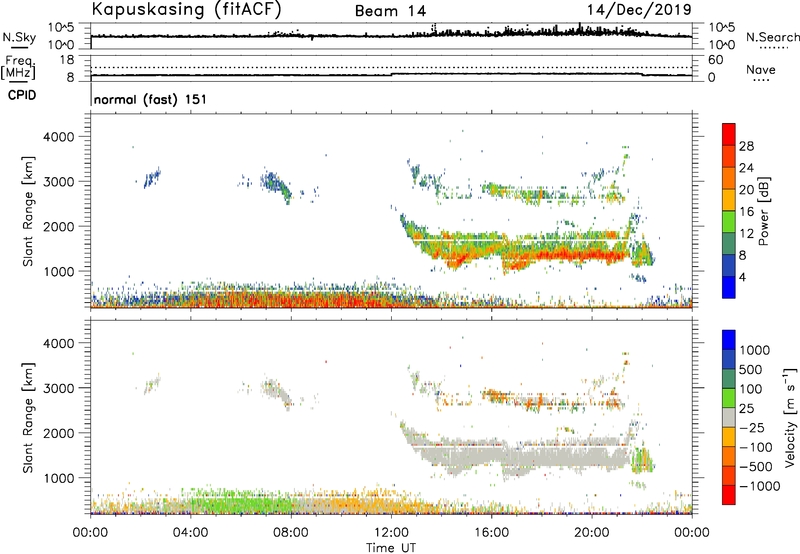Pick the gray -25 to 25 Velocity swatch
Viewport: 800px width, 554px height.
(729, 418)
